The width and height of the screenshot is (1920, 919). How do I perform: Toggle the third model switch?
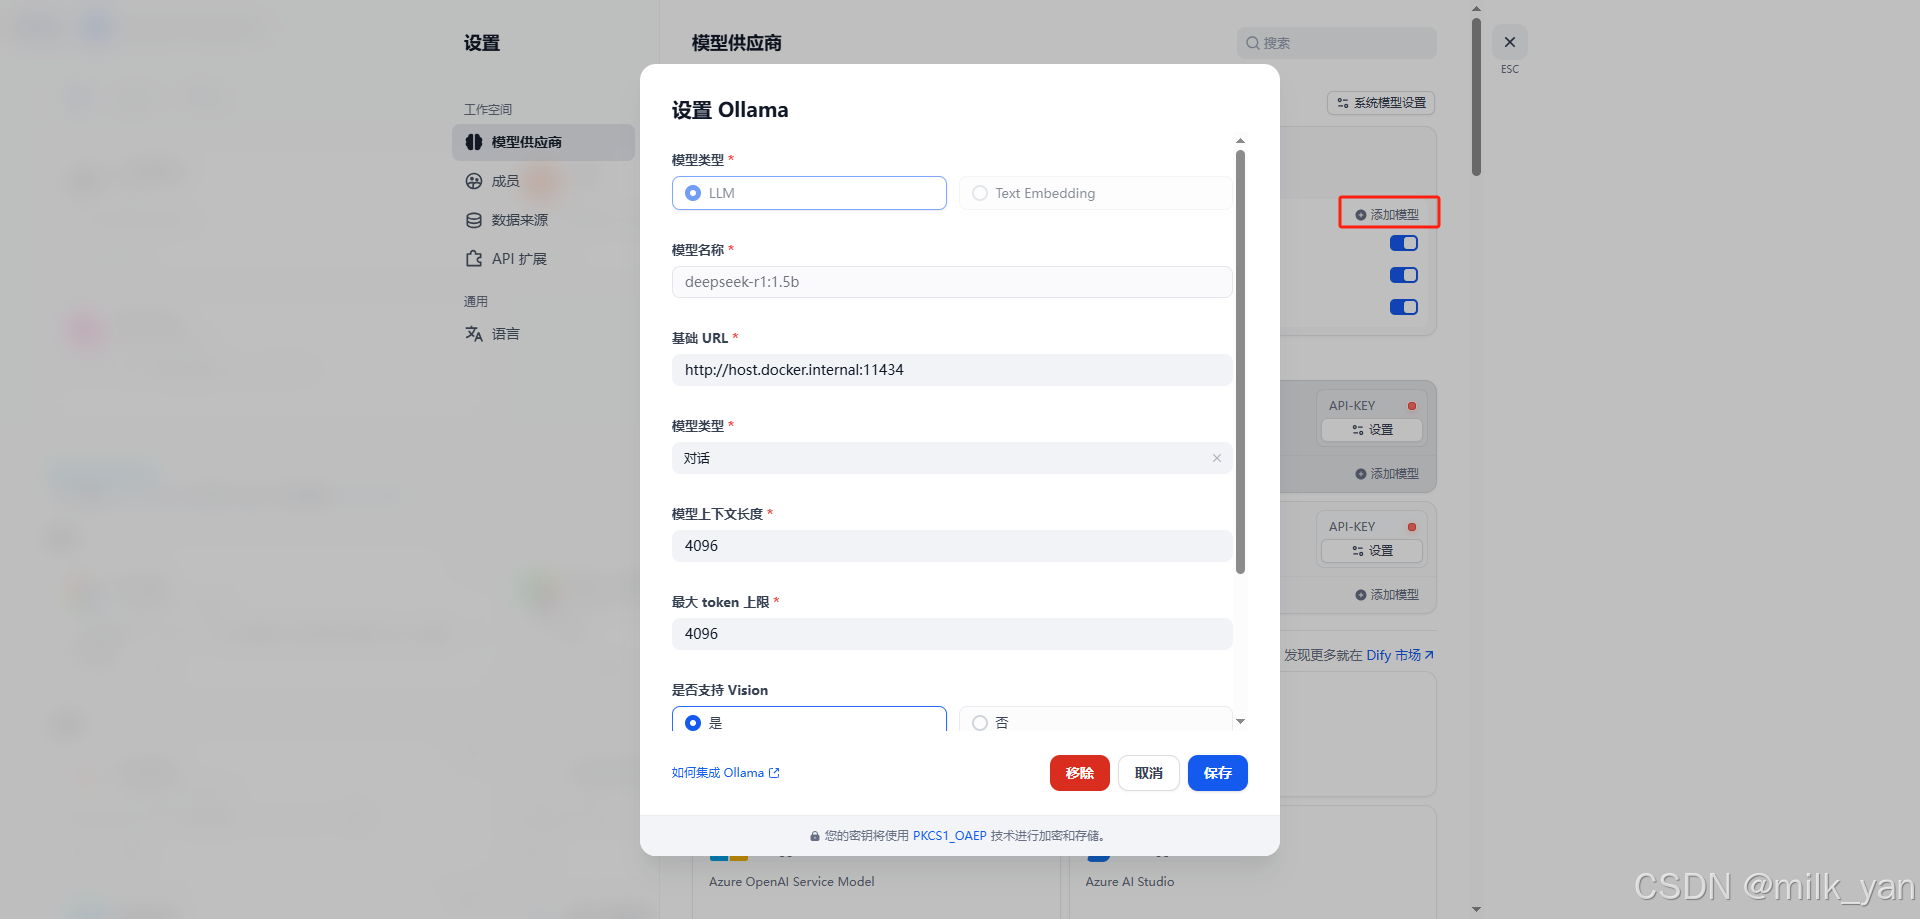tap(1404, 307)
